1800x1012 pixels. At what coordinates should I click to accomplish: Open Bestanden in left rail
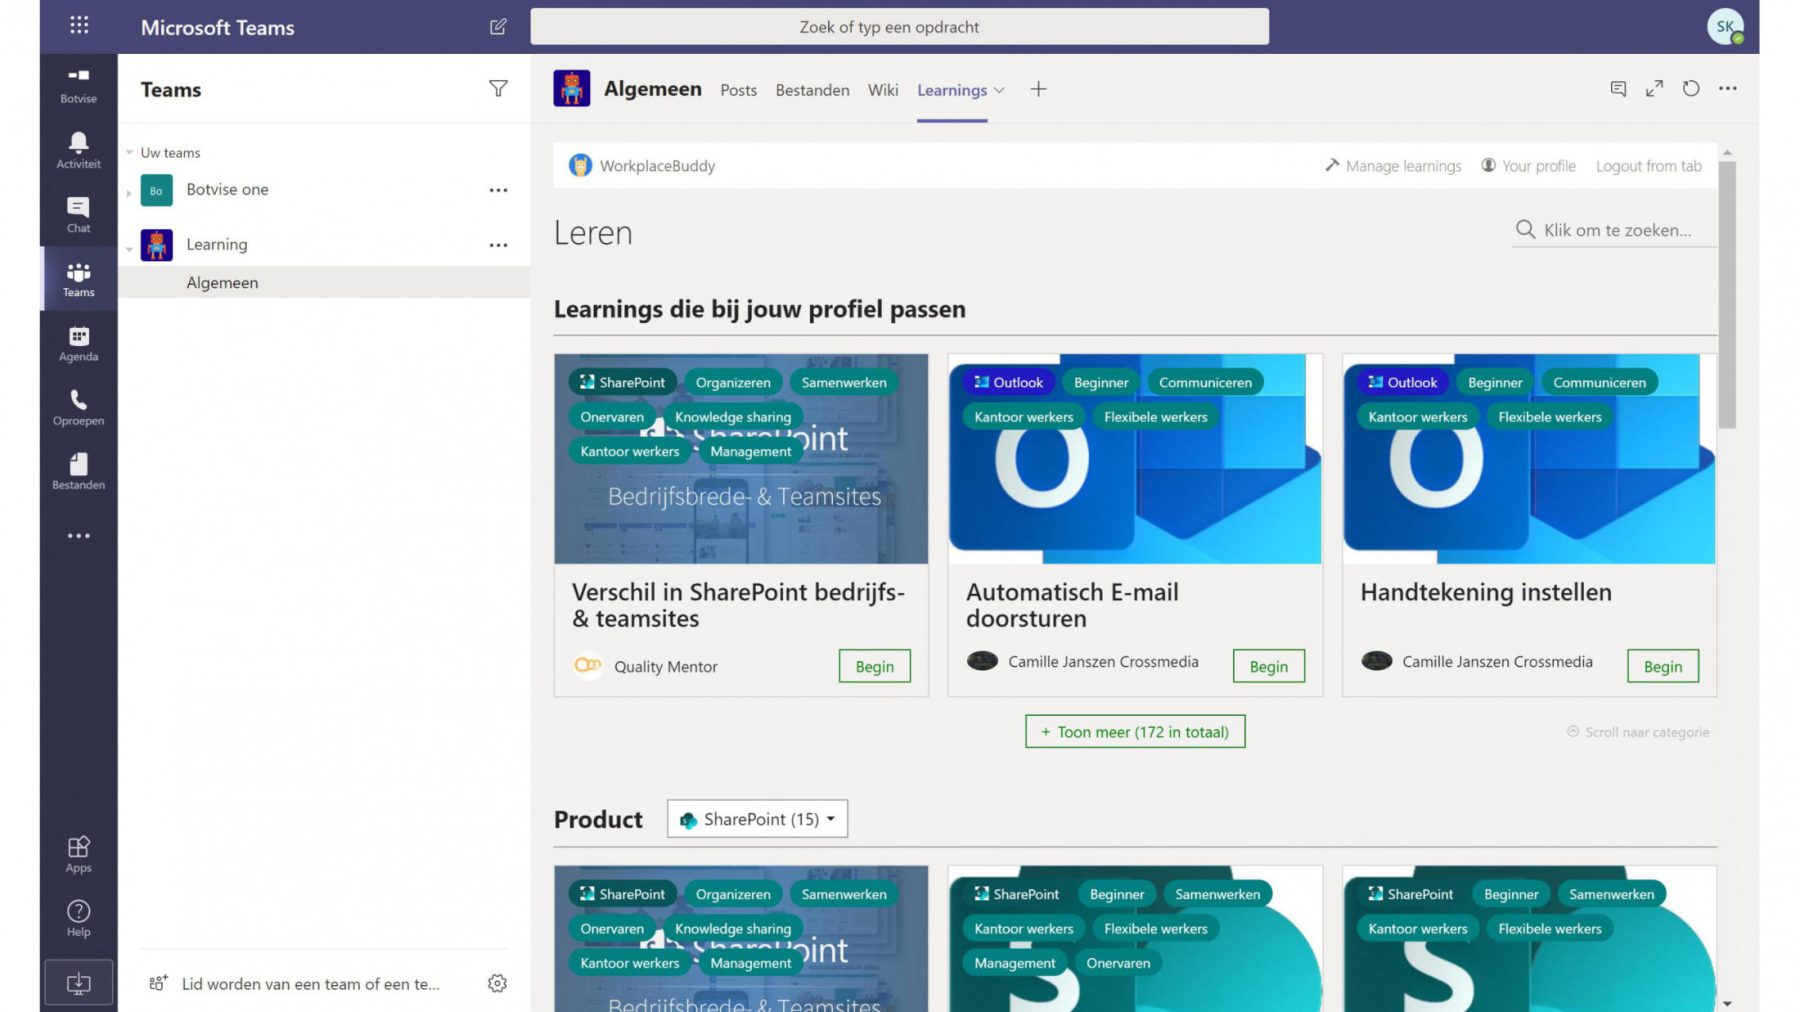pos(78,471)
